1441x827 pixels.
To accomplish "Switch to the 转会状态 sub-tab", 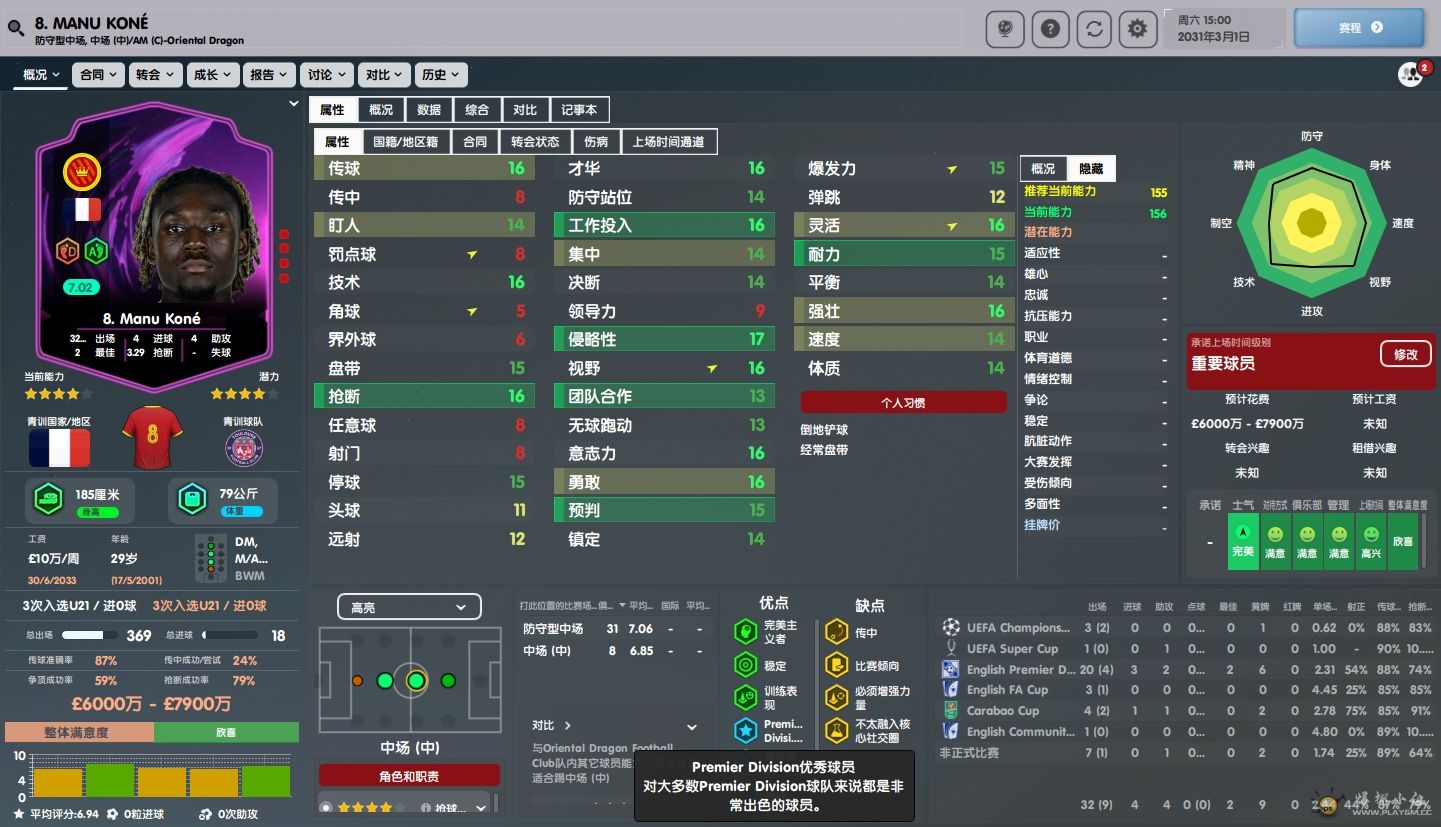I will click(x=535, y=142).
